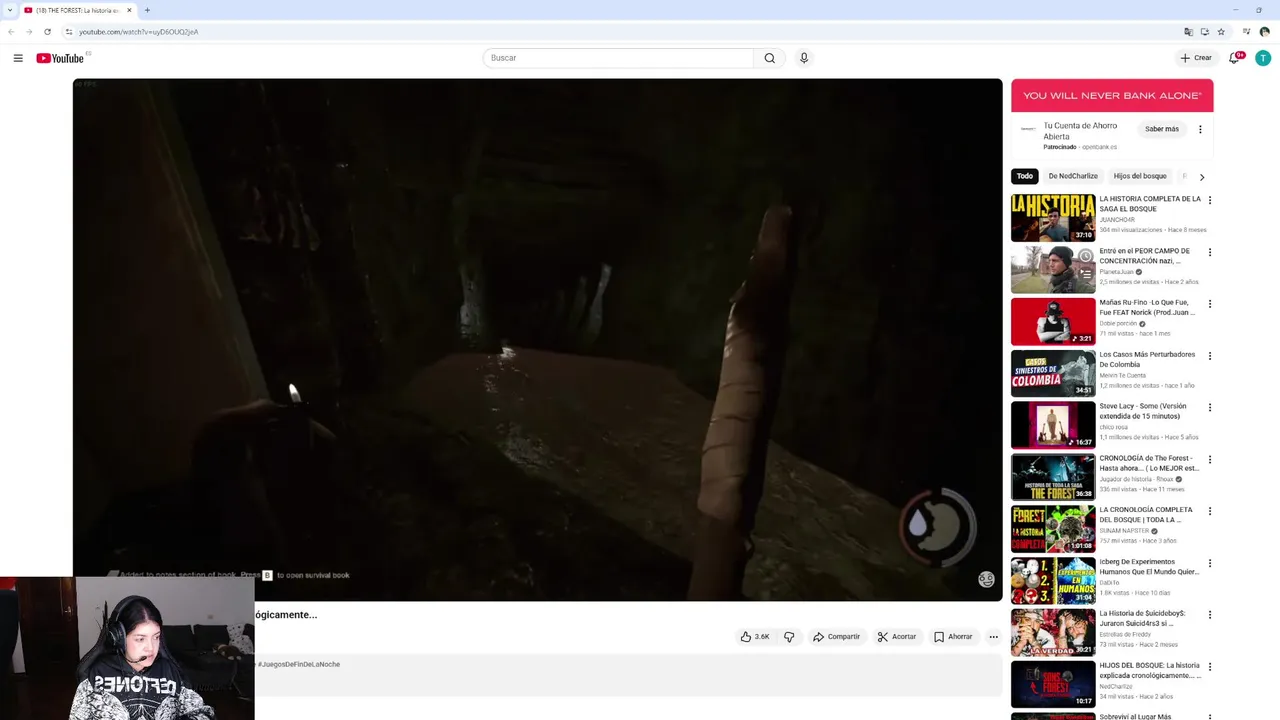This screenshot has height=720, width=1280.
Task: Open options for Iceberg De Experimentos video
Action: tap(1209, 563)
